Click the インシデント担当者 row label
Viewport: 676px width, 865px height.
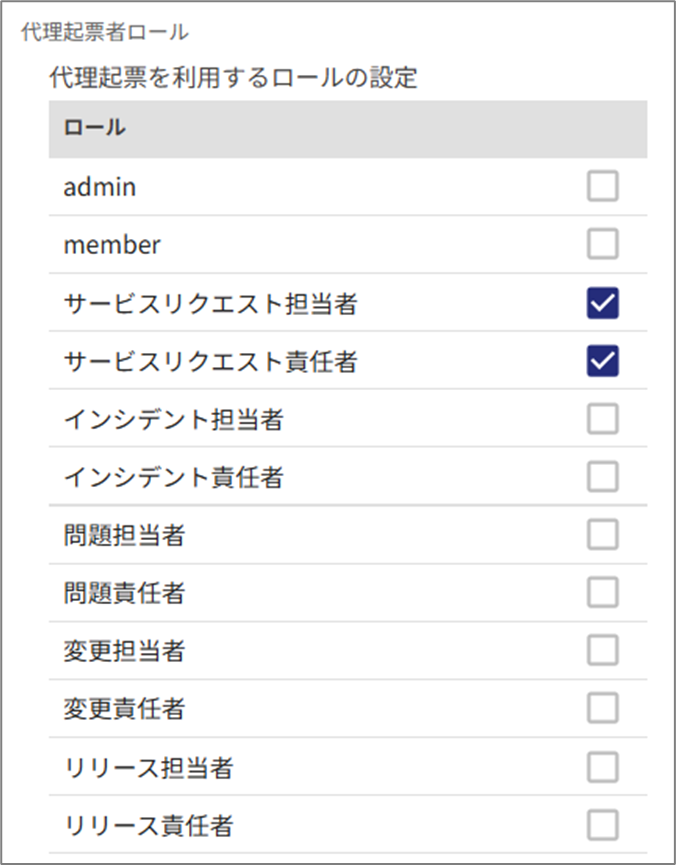tap(173, 420)
